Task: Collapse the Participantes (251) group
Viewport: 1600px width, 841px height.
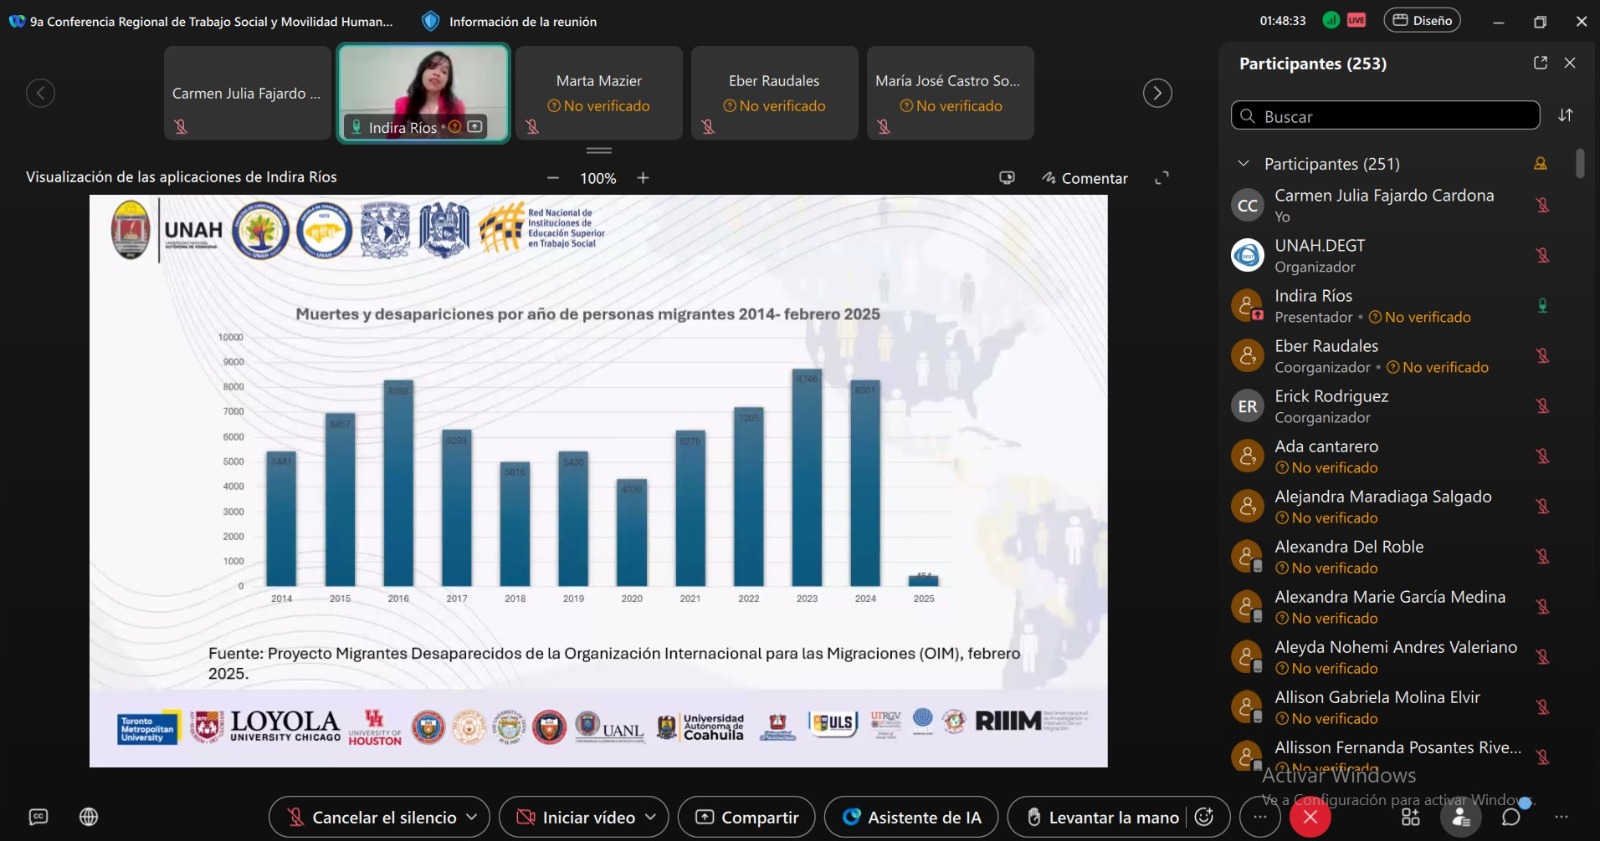Action: click(x=1243, y=164)
